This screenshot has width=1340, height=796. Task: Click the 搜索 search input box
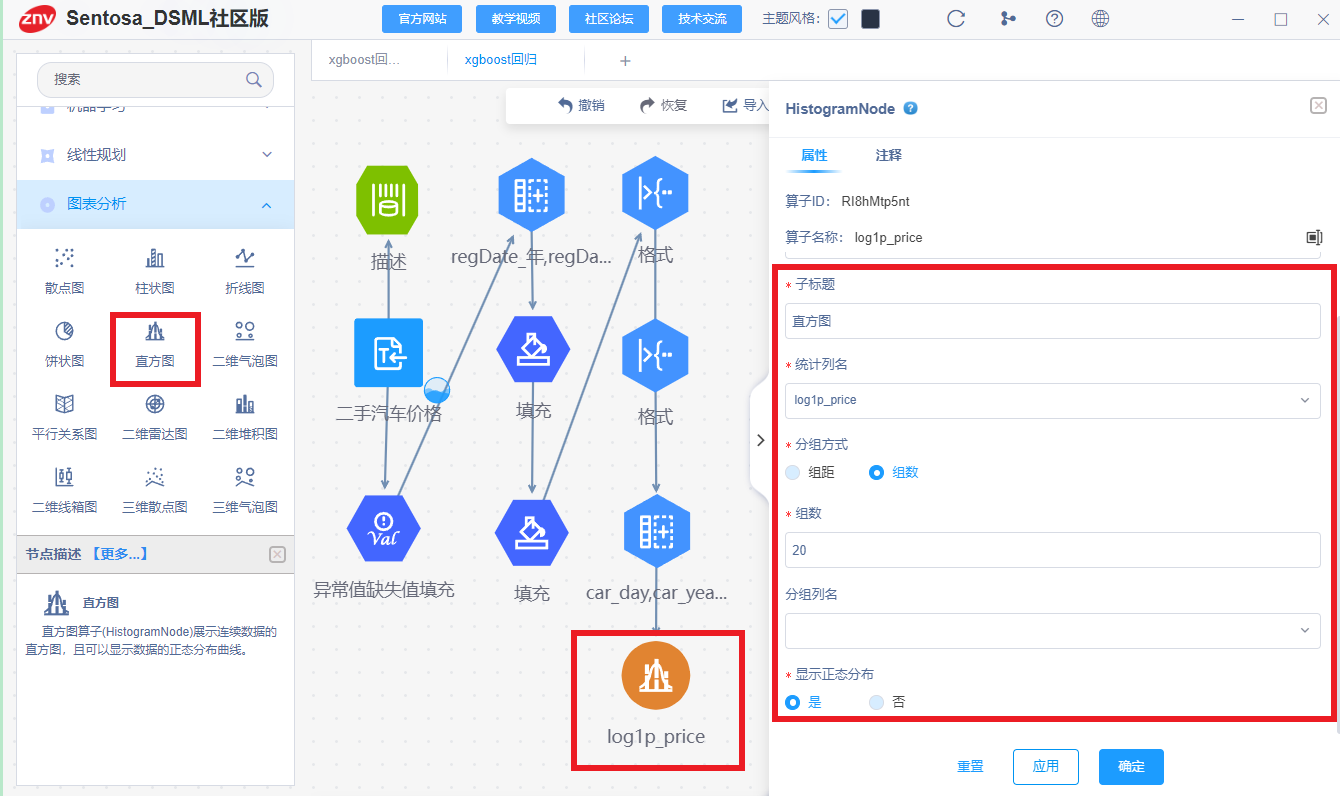155,79
